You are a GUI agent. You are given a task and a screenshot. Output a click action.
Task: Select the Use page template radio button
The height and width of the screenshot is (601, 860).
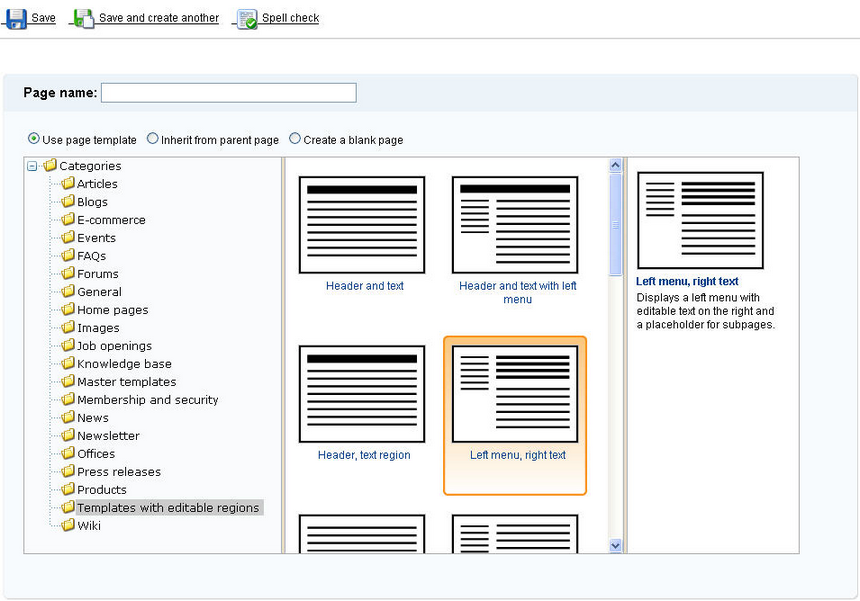coord(33,139)
